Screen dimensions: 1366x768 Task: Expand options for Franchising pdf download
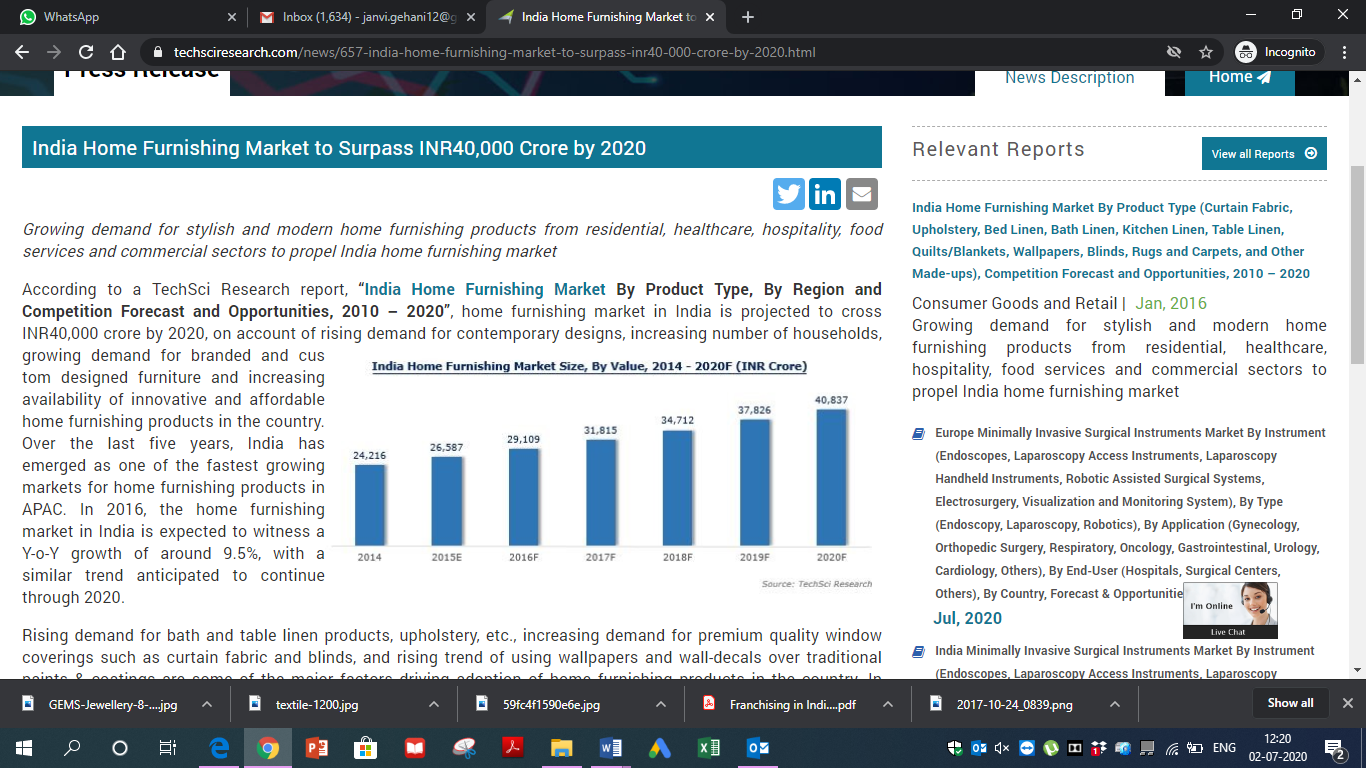click(887, 704)
